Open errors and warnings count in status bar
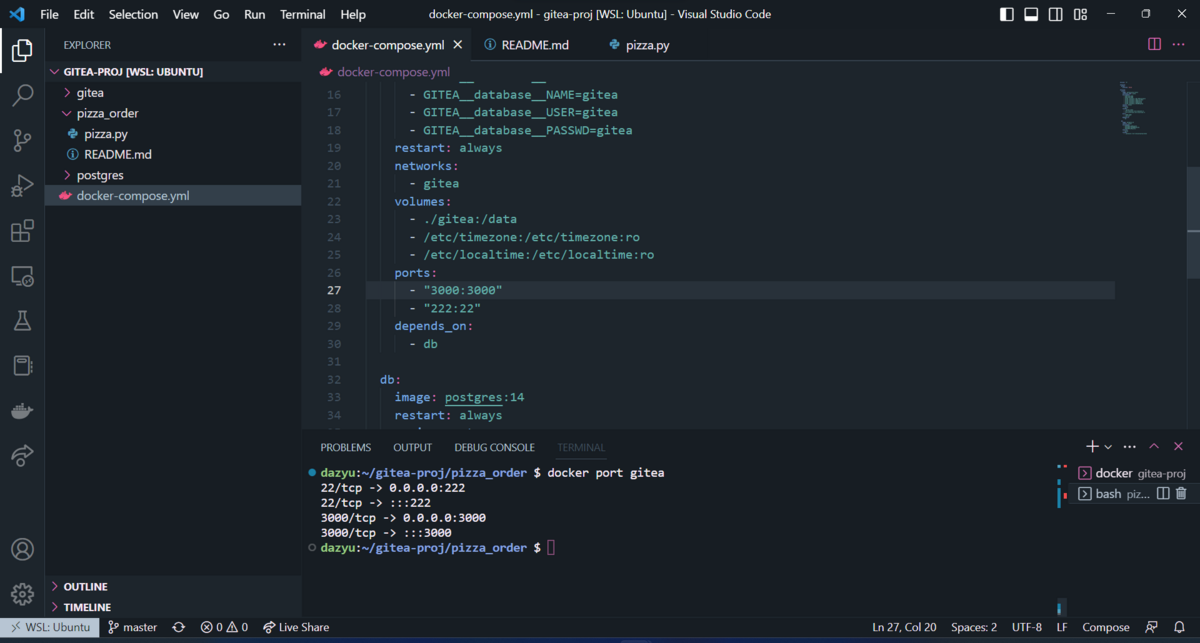 point(224,627)
